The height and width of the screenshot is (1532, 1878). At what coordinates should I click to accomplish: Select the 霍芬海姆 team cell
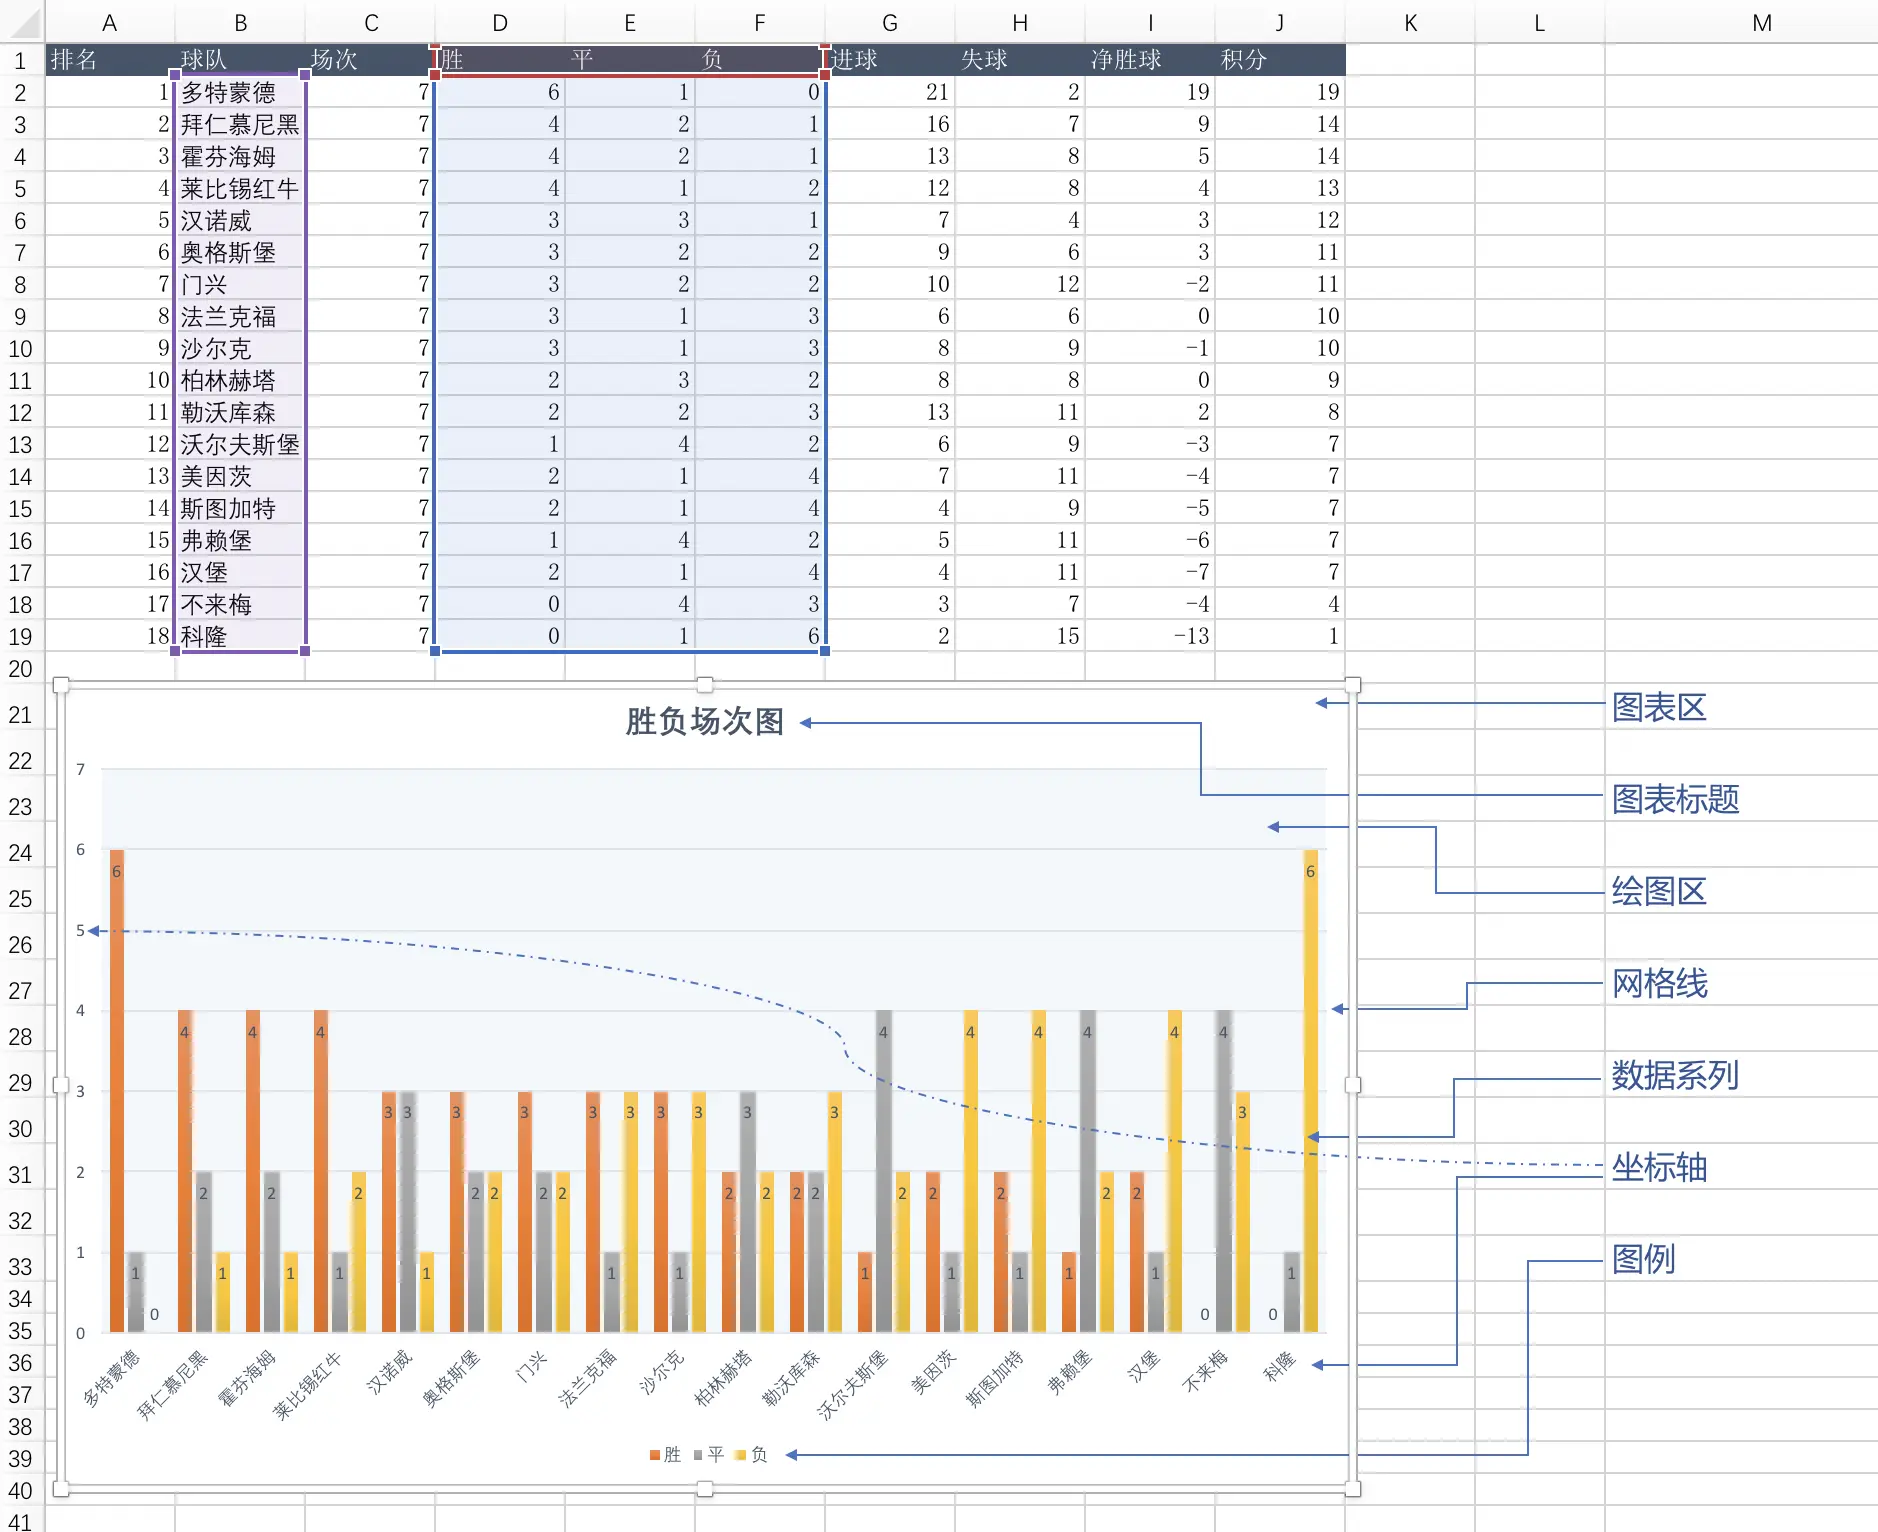pyautogui.click(x=240, y=156)
